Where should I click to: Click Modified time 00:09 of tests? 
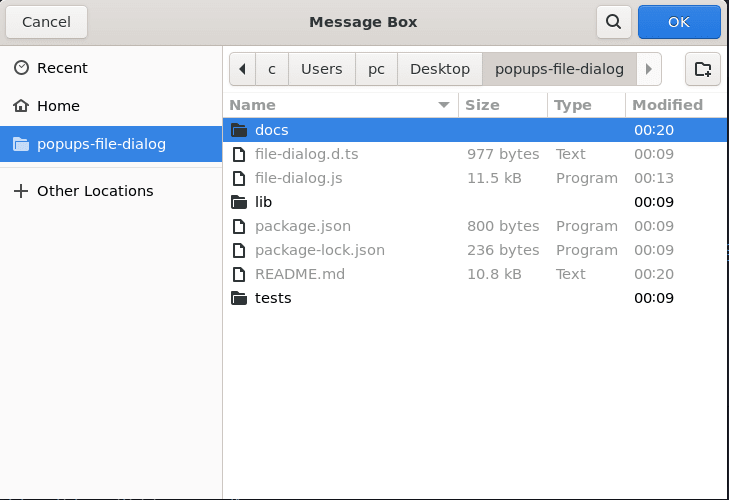click(654, 298)
